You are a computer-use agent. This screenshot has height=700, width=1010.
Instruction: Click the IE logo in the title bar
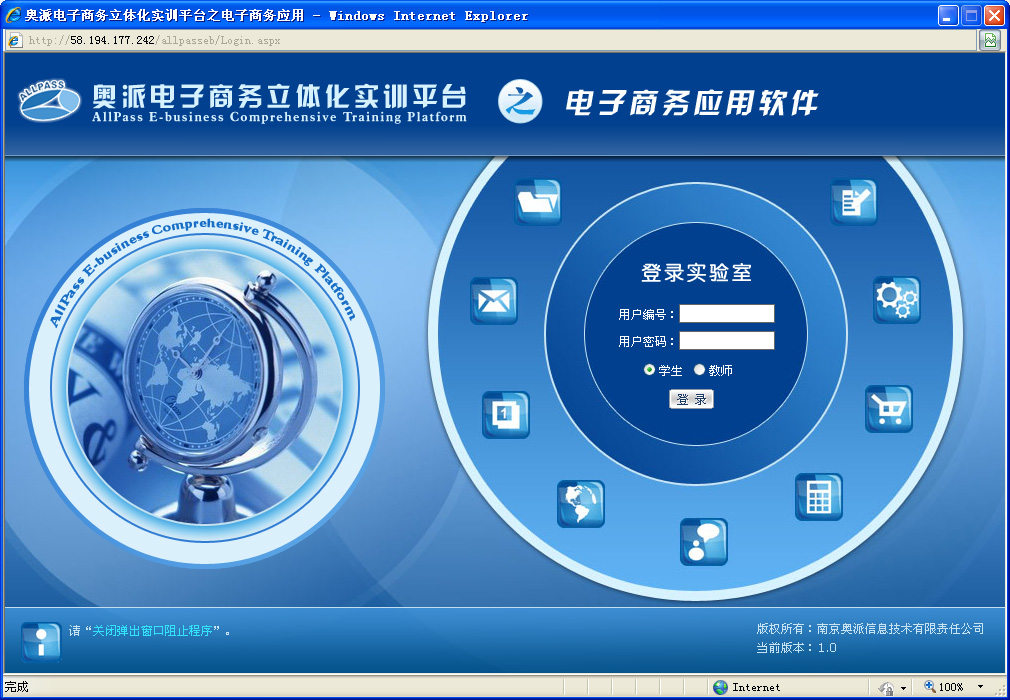point(13,15)
